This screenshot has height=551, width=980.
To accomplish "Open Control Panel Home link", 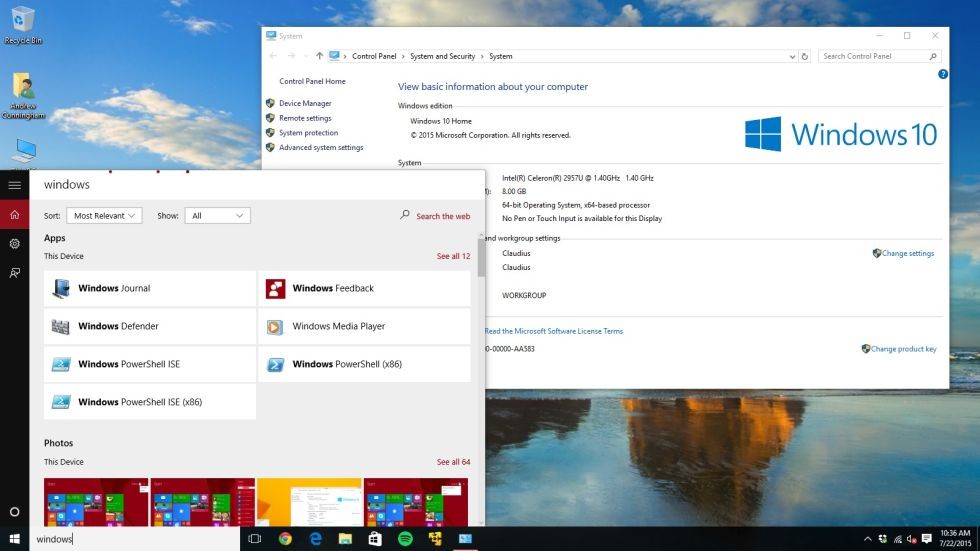I will (312, 81).
